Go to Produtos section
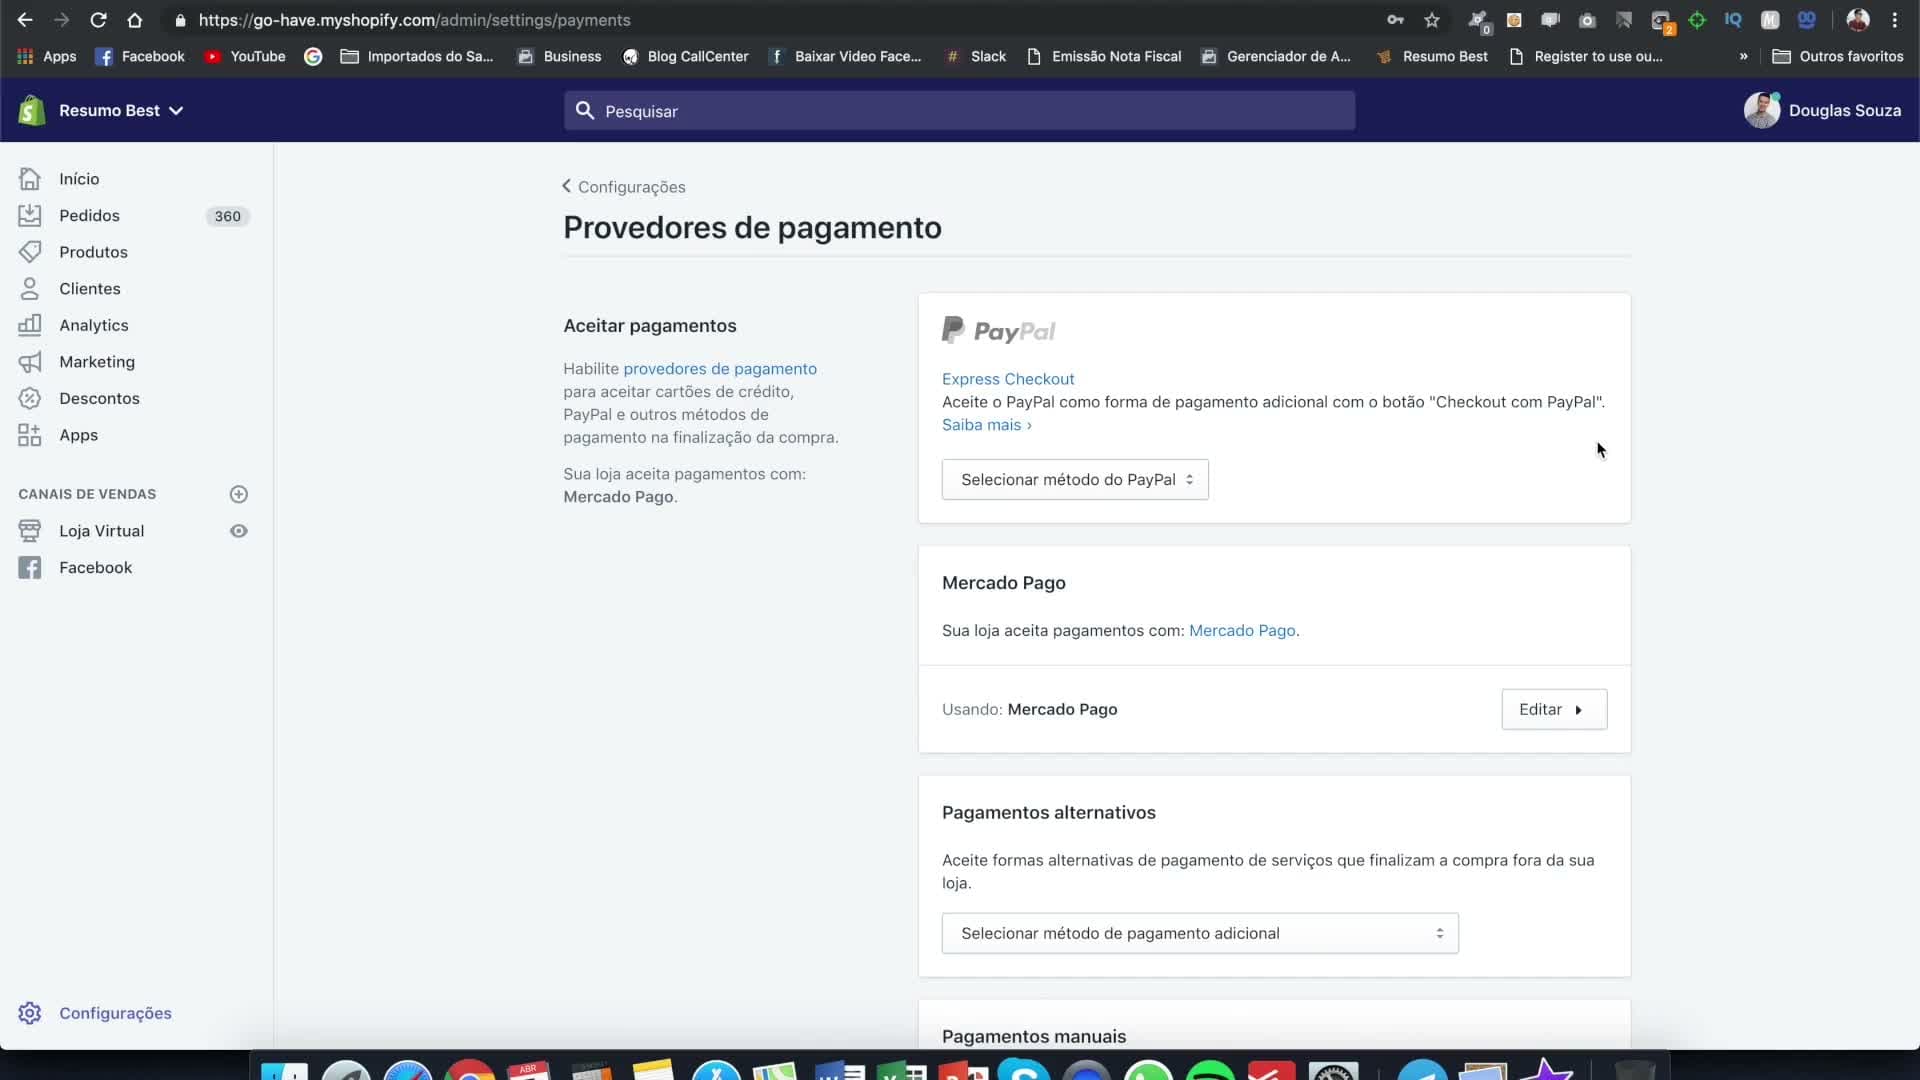 point(93,252)
